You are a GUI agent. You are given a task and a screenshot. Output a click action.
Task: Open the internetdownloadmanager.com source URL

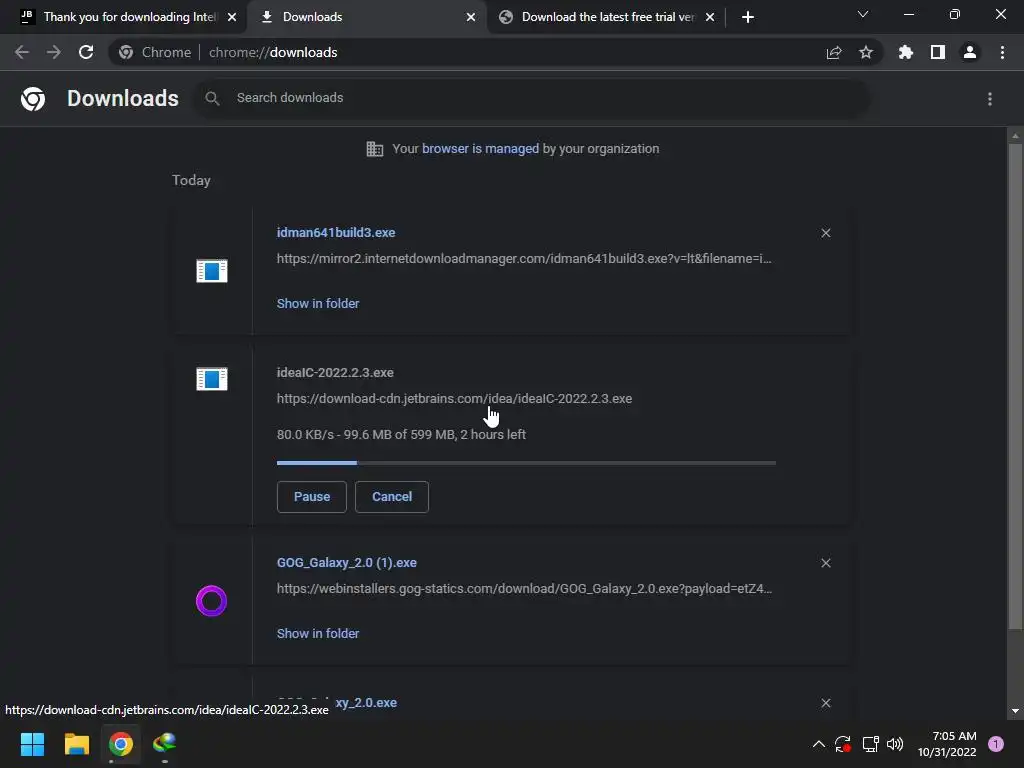pyautogui.click(x=524, y=259)
